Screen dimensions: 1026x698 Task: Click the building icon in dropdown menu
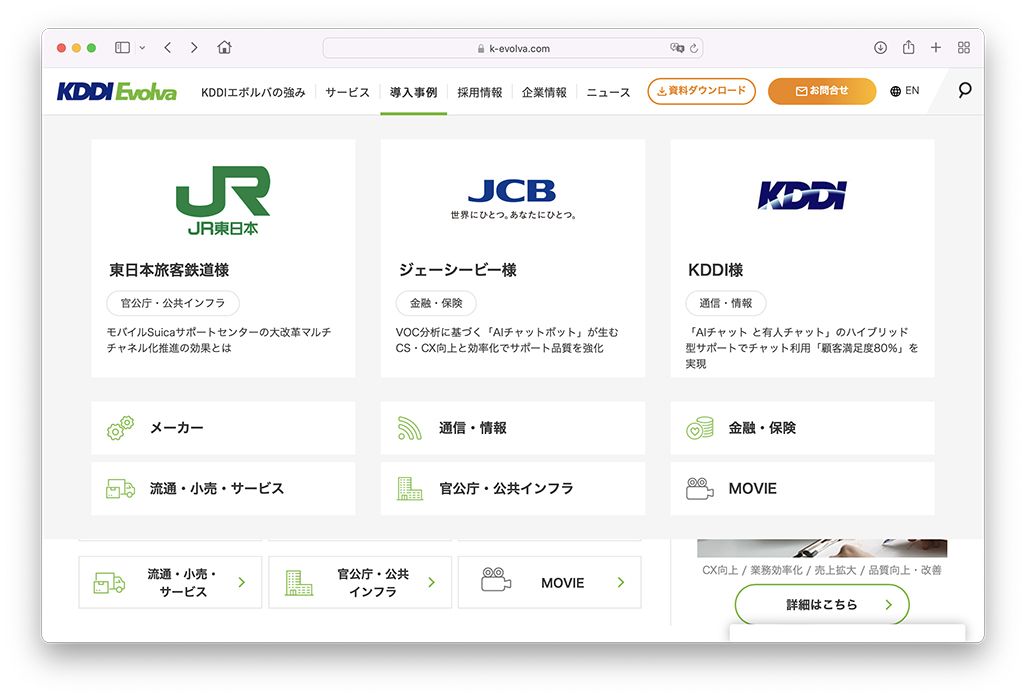tap(410, 488)
